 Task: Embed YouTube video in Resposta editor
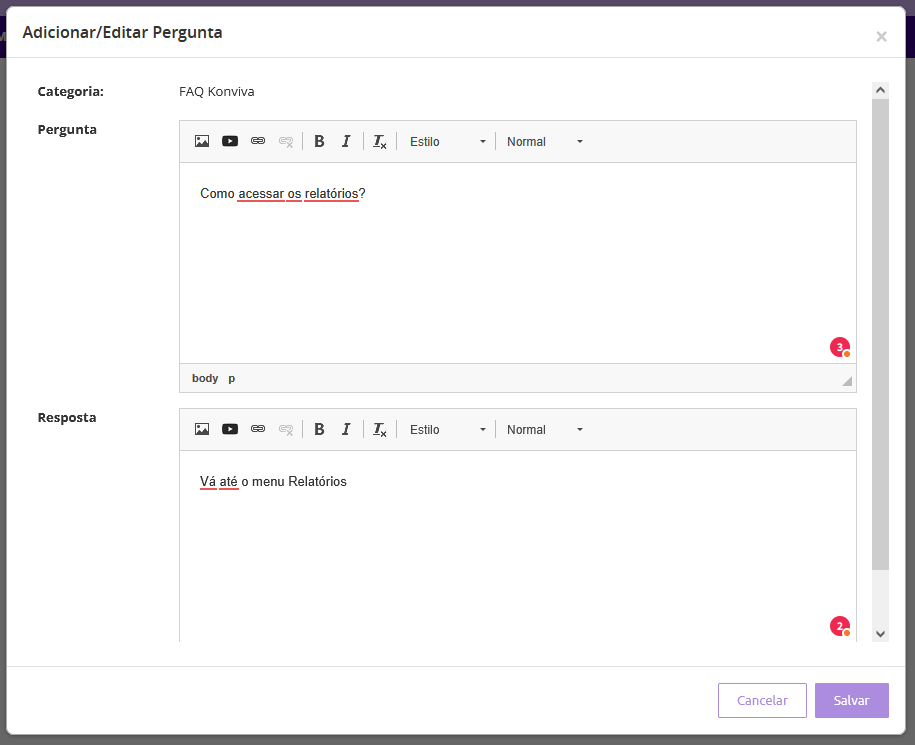point(230,430)
